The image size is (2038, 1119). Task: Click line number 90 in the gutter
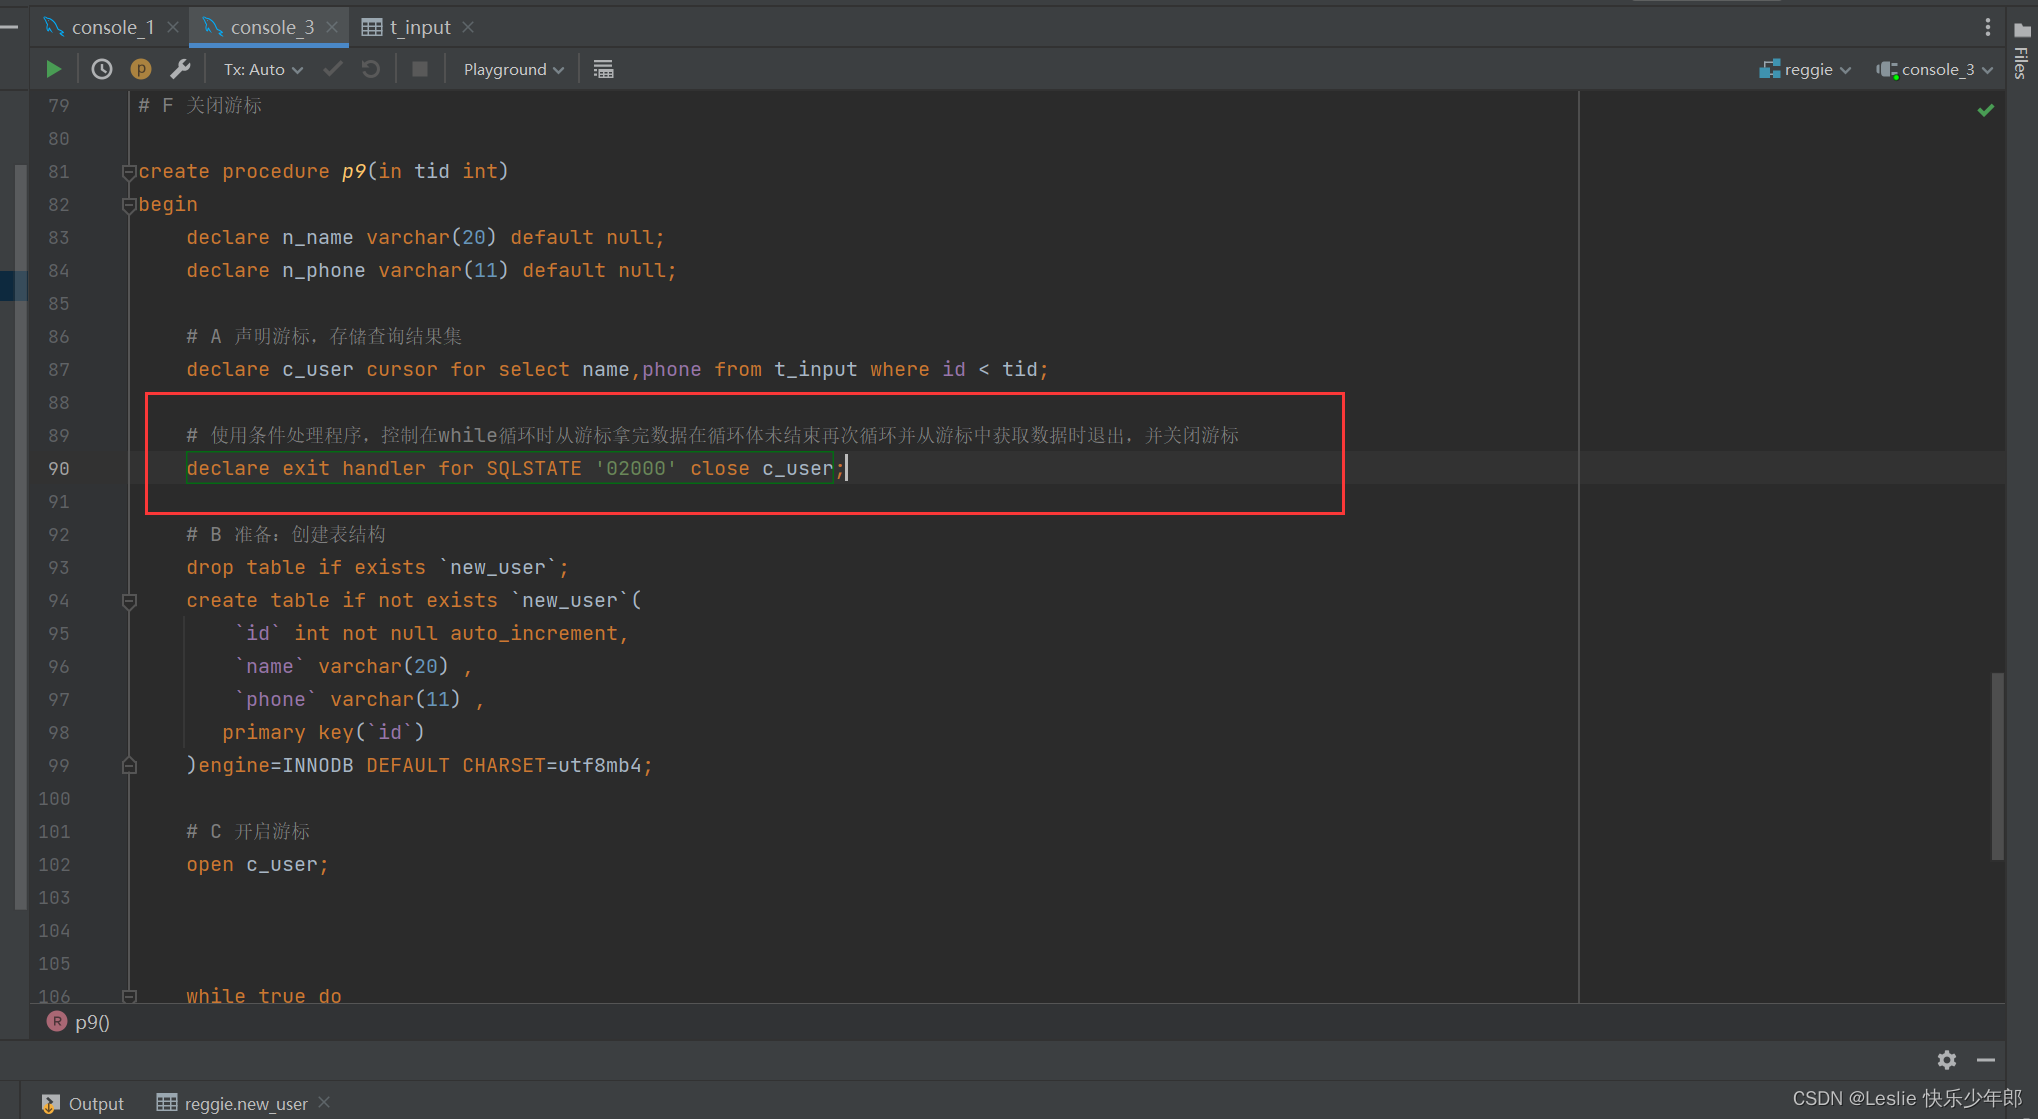(x=59, y=469)
